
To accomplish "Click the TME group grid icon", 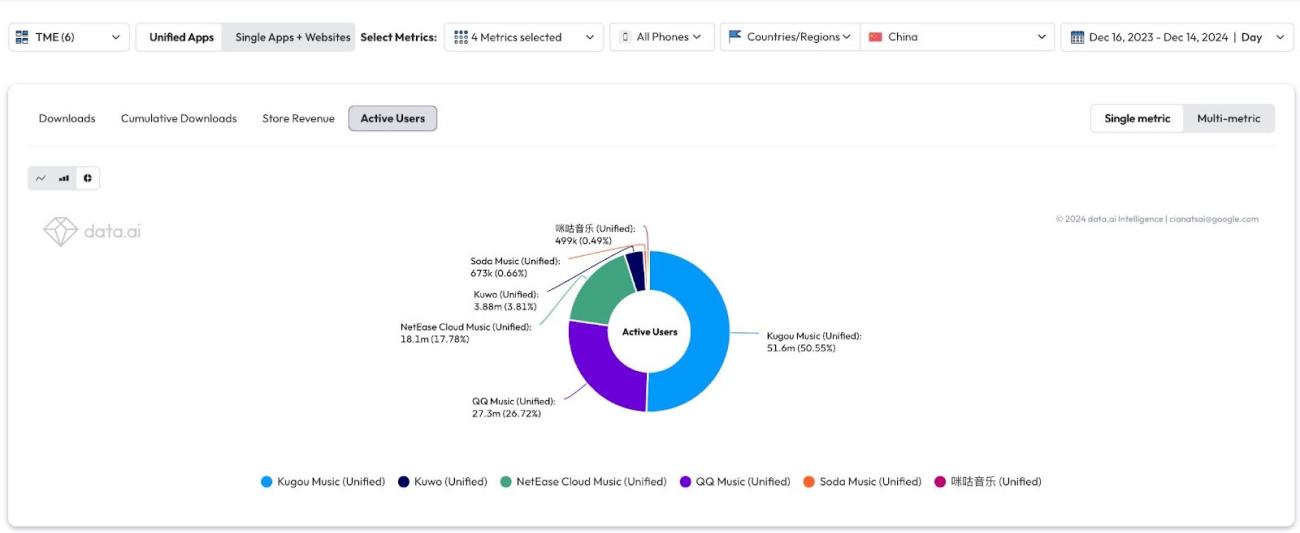I will [x=23, y=37].
